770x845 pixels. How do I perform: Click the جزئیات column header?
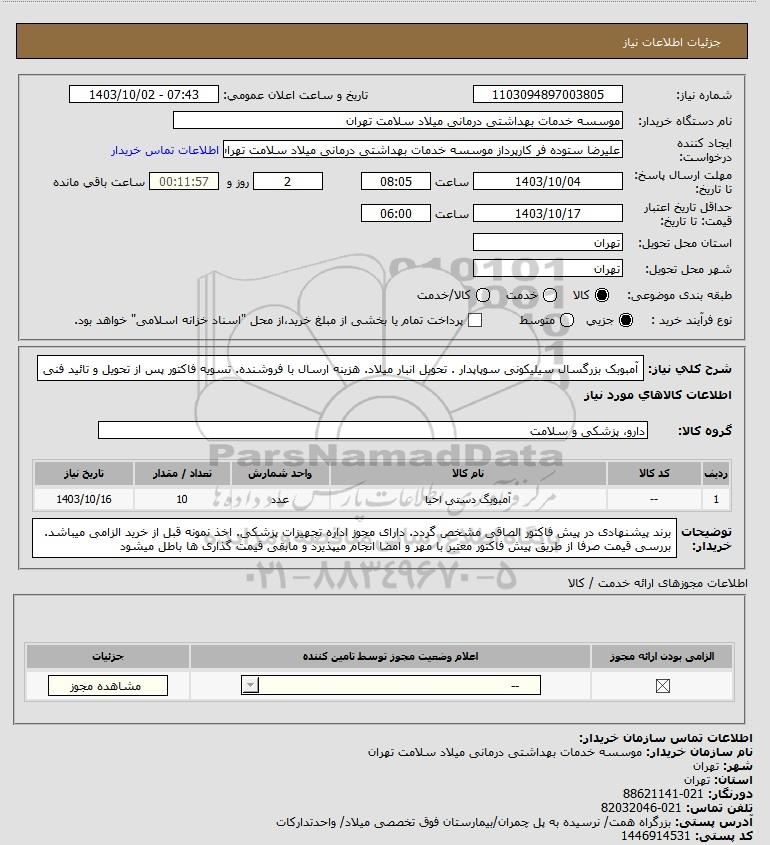point(108,656)
